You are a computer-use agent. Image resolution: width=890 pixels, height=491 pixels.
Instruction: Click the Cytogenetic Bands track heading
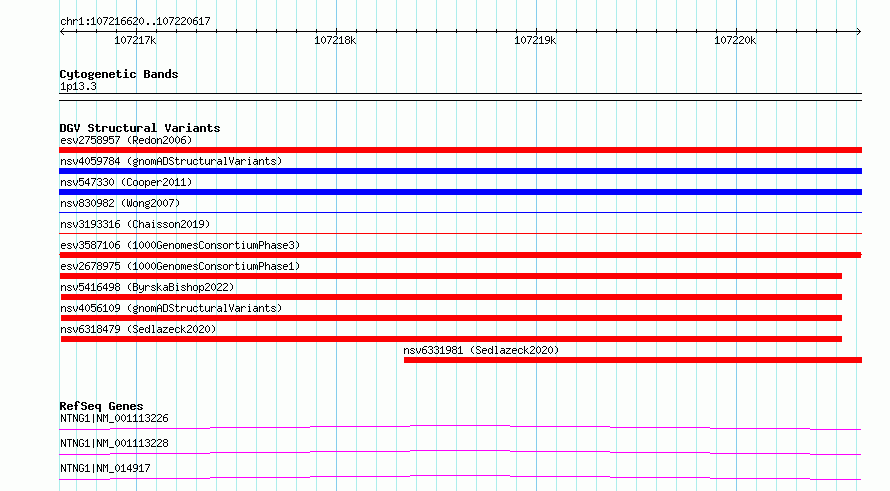coord(119,74)
